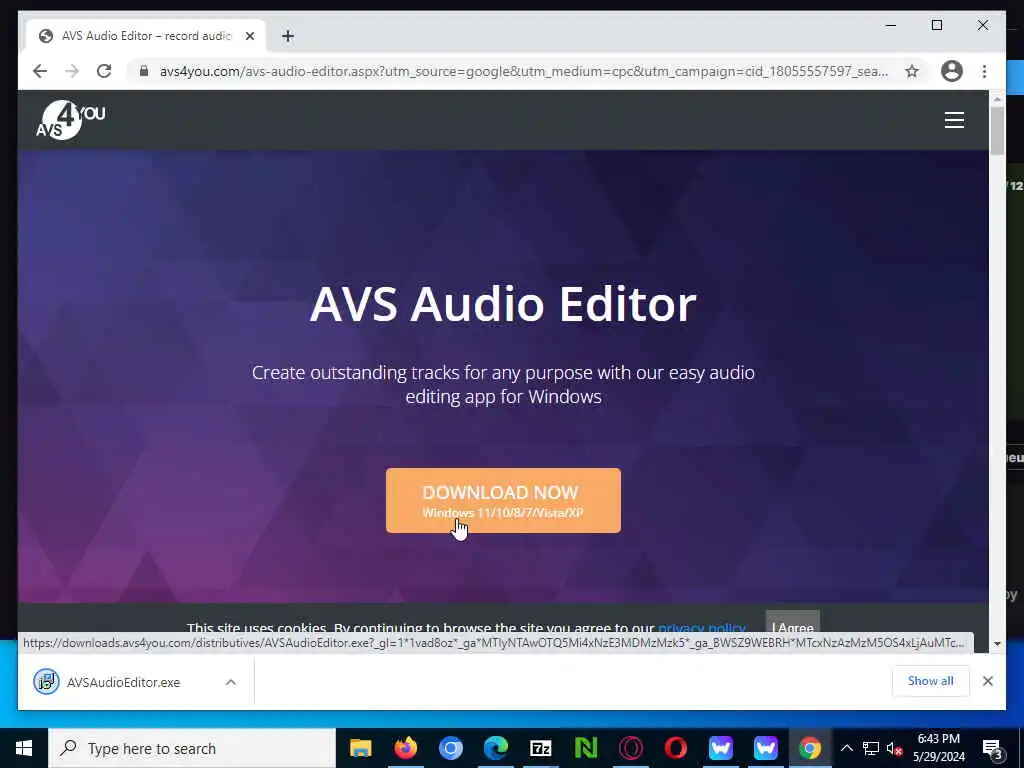The image size is (1024, 768).
Task: Open Chrome three-dot menu
Action: tap(984, 71)
